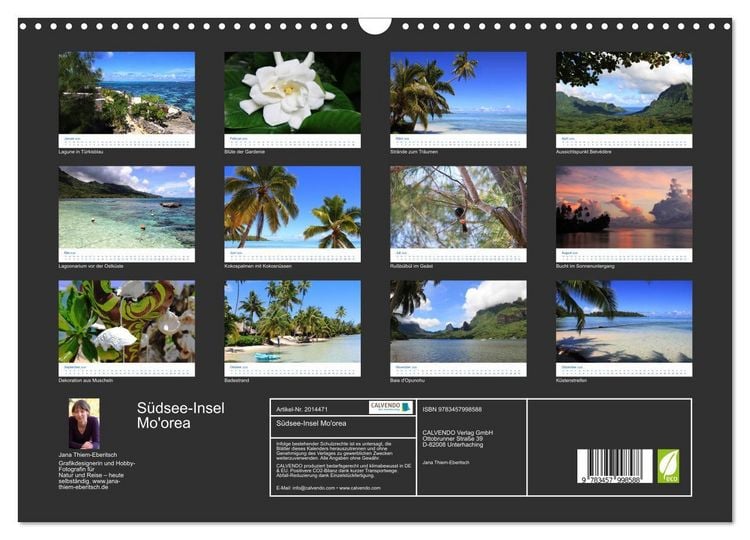Image resolution: width=750 pixels, height=540 pixels.
Task: Click the 'Bucht im Sonnenuntergang' caption
Action: pyautogui.click(x=585, y=266)
